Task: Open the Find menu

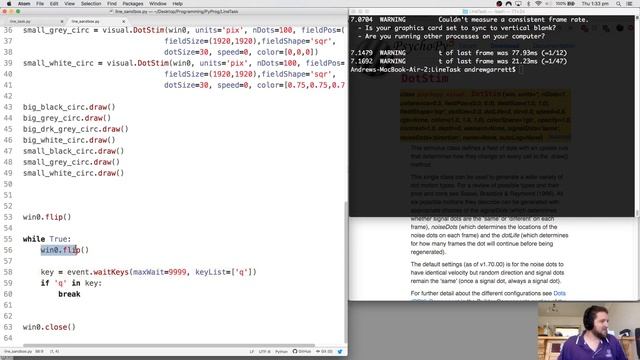Action: click(x=112, y=4)
